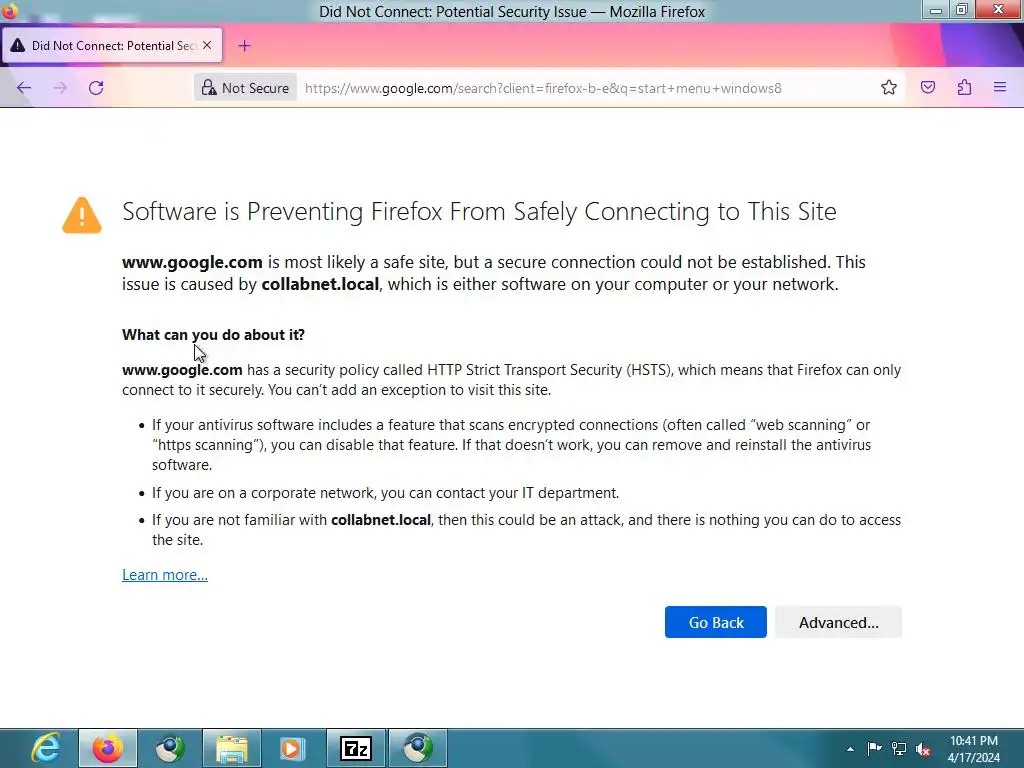Image resolution: width=1024 pixels, height=768 pixels.
Task: Click the muted volume tray icon
Action: coord(923,749)
